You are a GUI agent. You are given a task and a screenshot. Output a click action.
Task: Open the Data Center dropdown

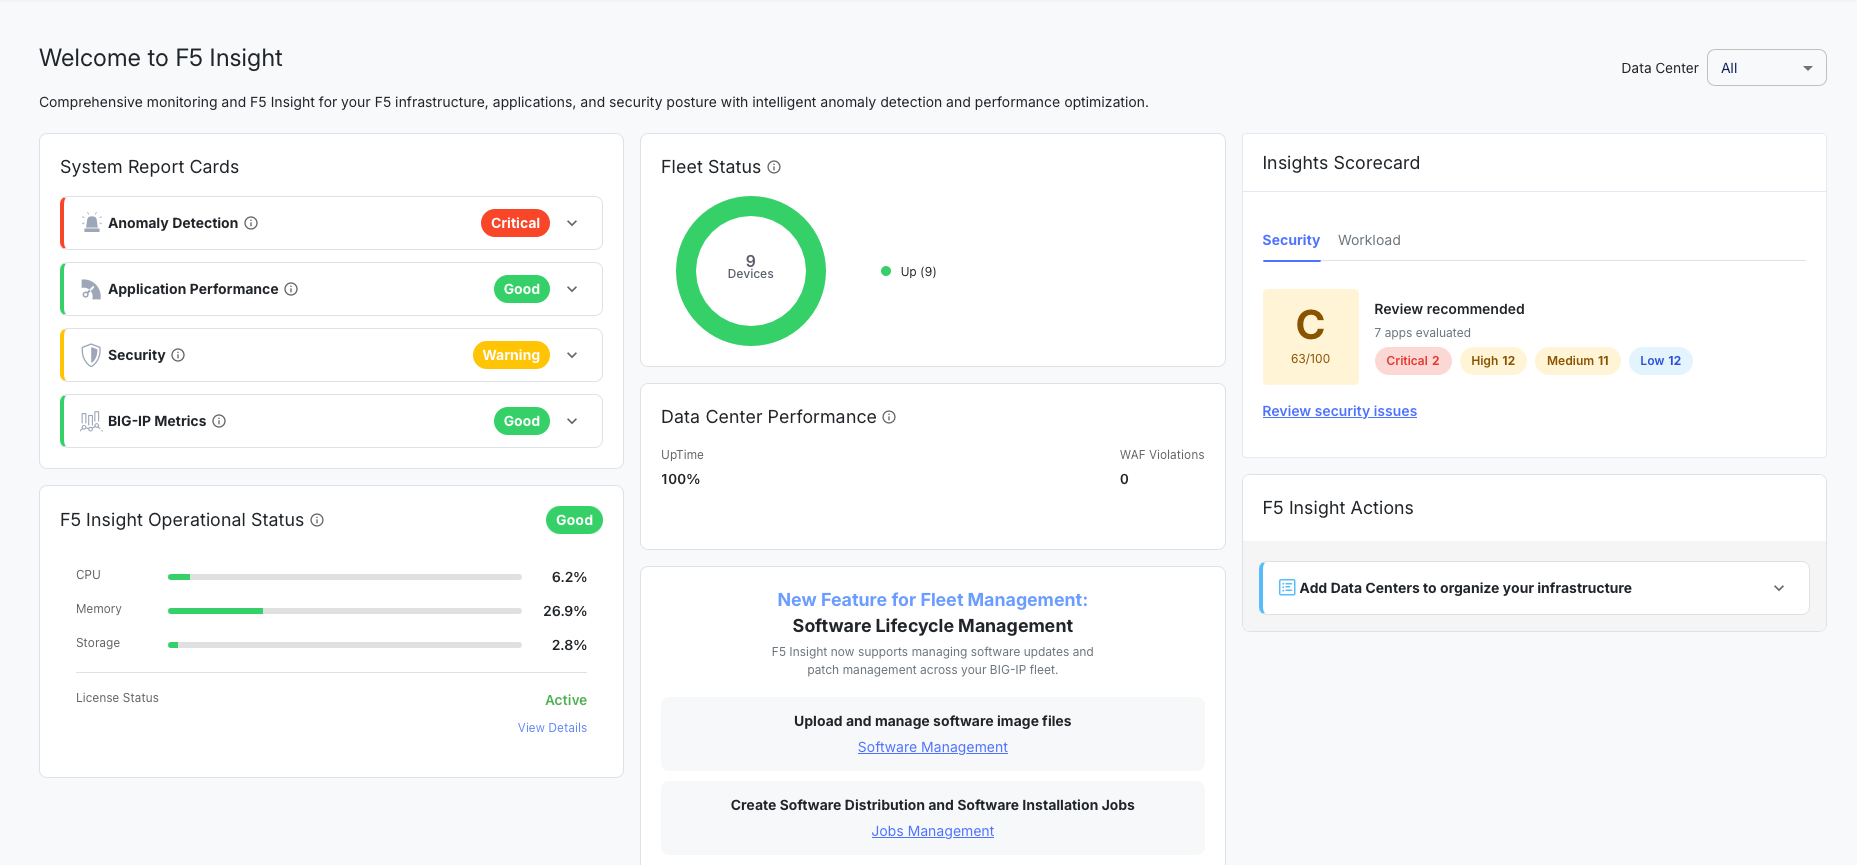pos(1766,68)
